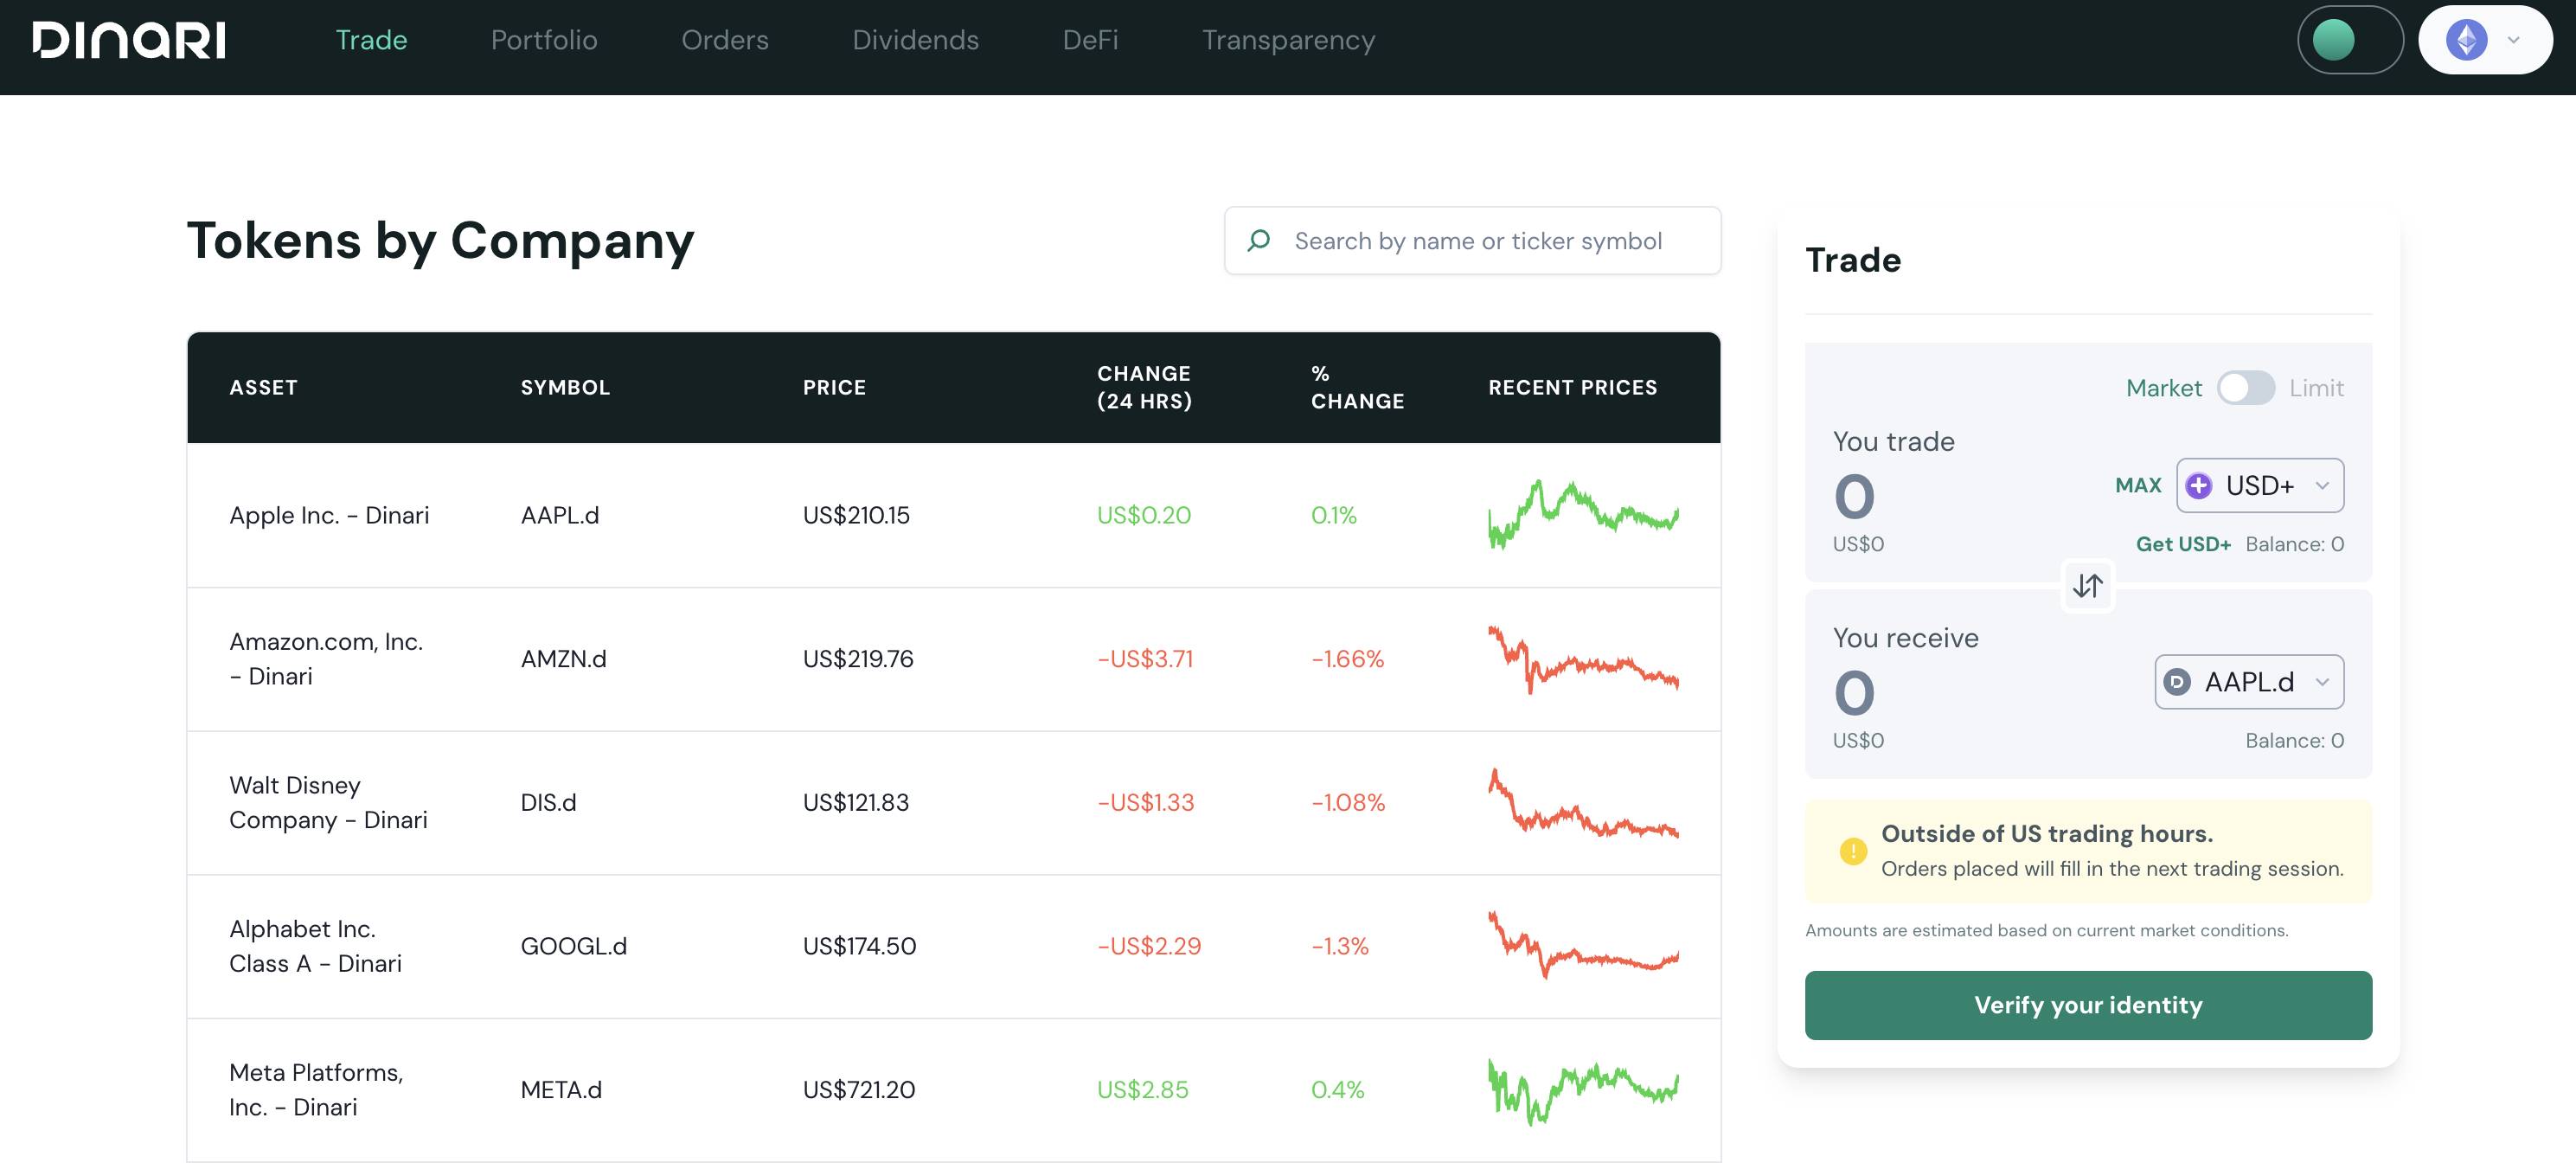Click the yellow trading hours warning icon

1852,851
